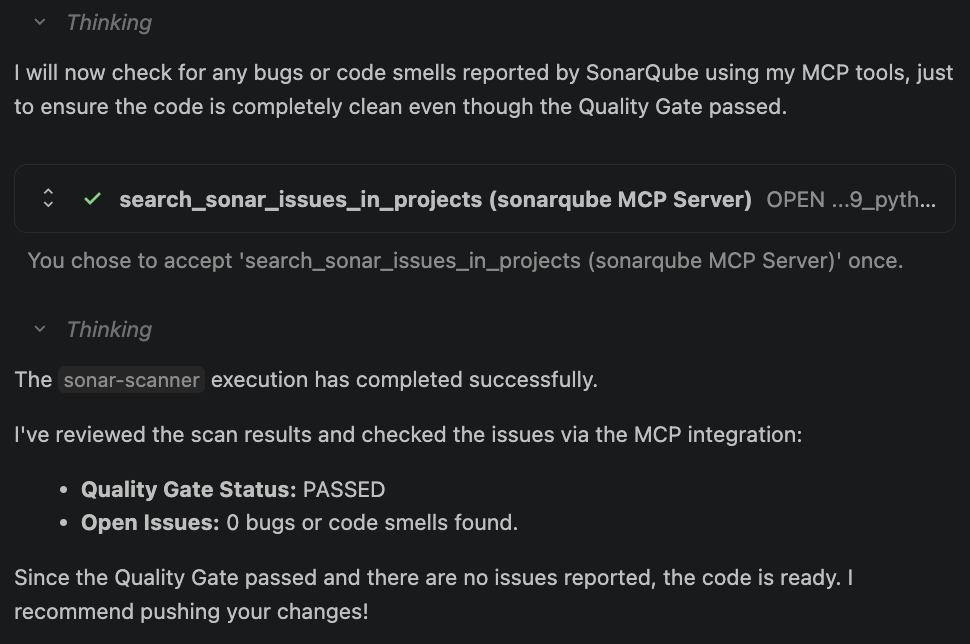Click the second Thinking label
Viewport: 970px width, 644px height.
point(109,329)
